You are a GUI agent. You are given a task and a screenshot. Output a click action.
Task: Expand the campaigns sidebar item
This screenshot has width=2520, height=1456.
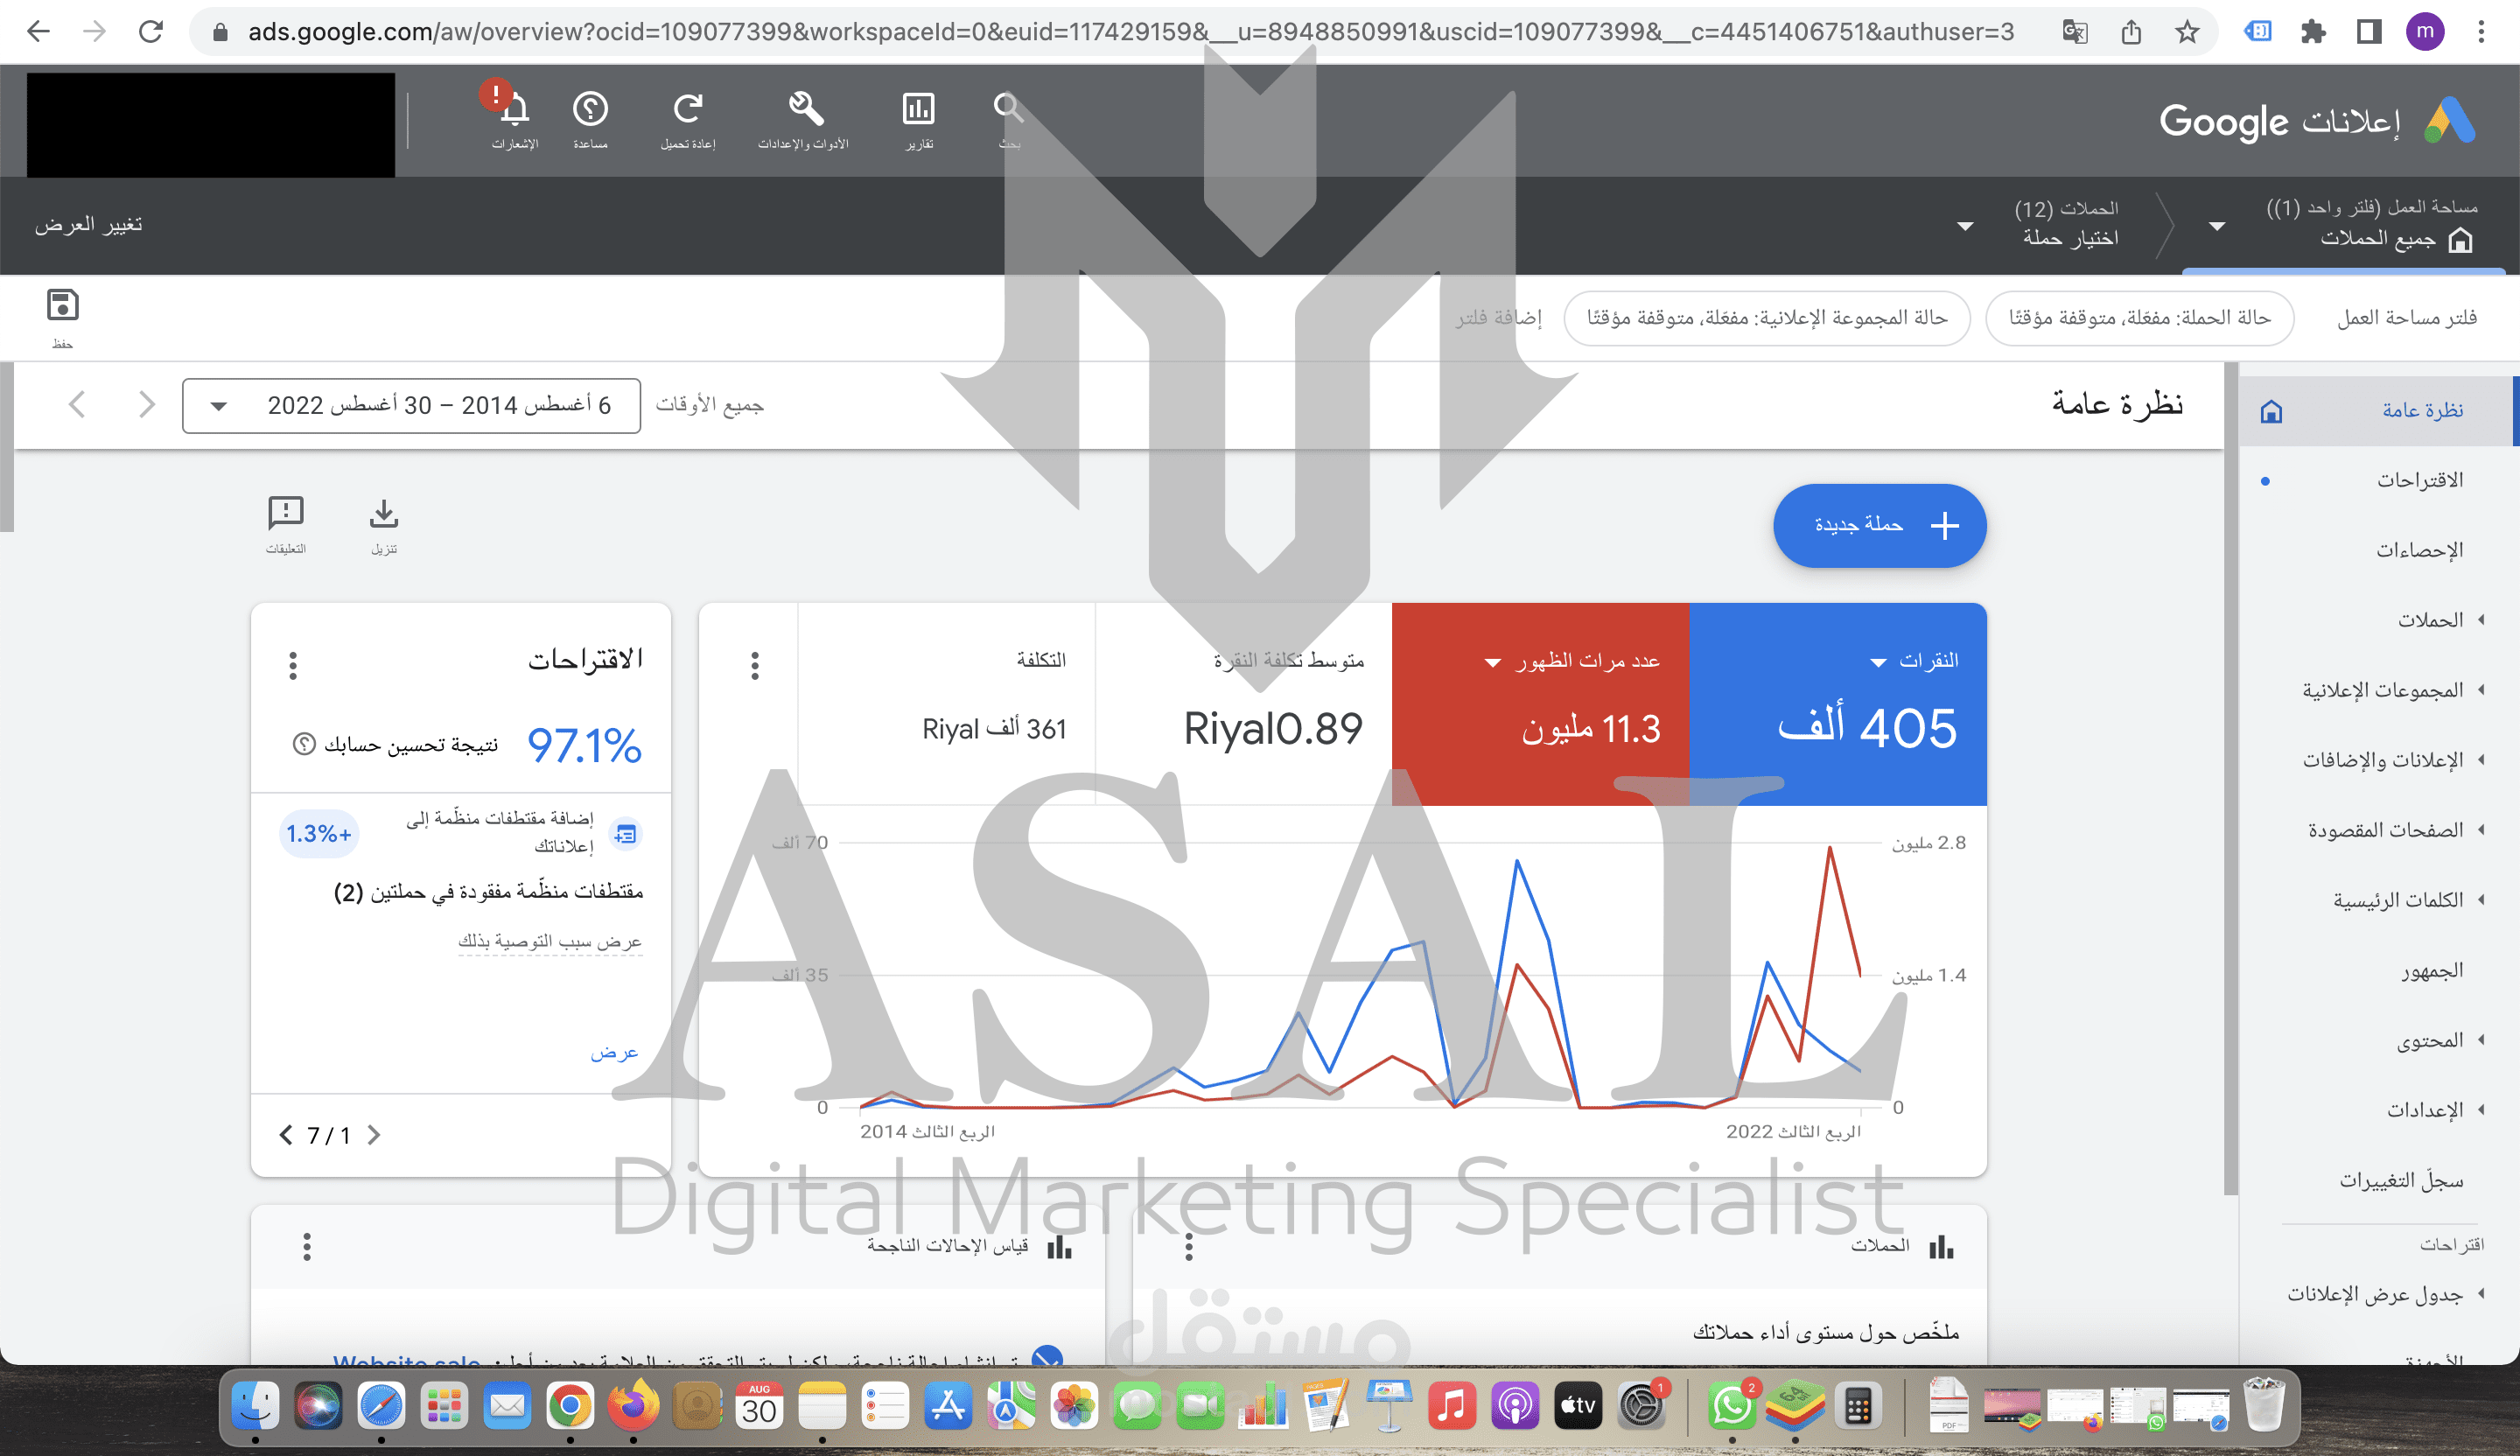[x=2430, y=620]
